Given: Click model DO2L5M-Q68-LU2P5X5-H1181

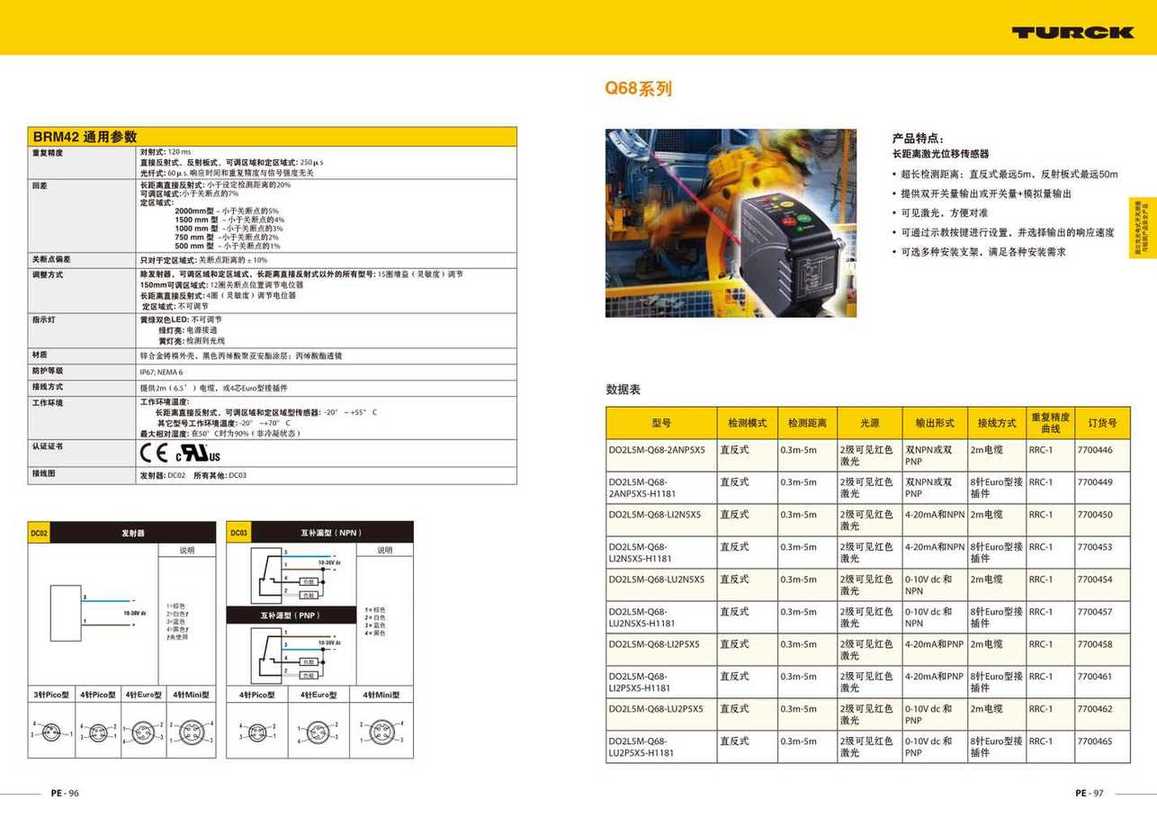Looking at the screenshot, I should 640,747.
